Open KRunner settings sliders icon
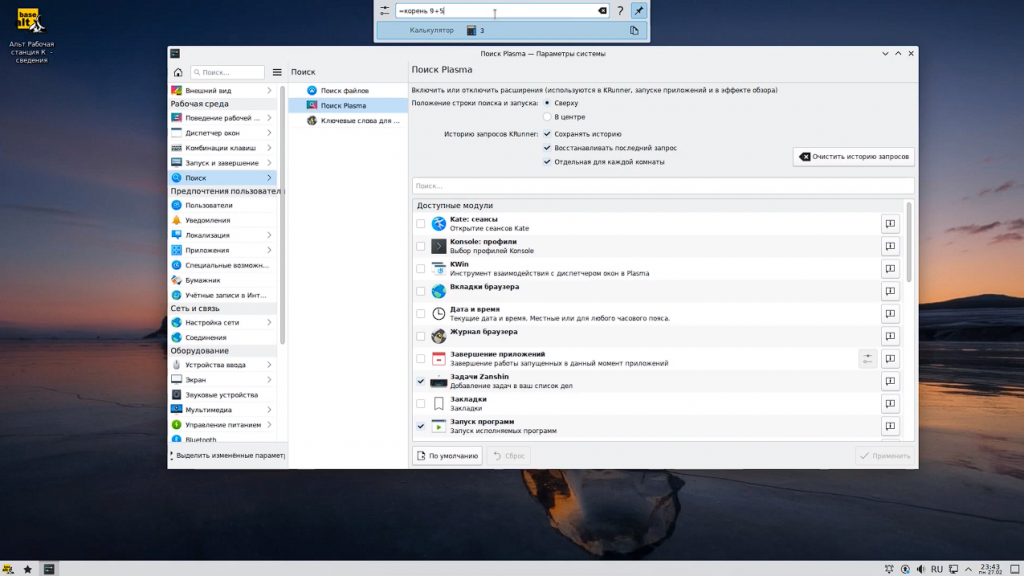 (385, 10)
